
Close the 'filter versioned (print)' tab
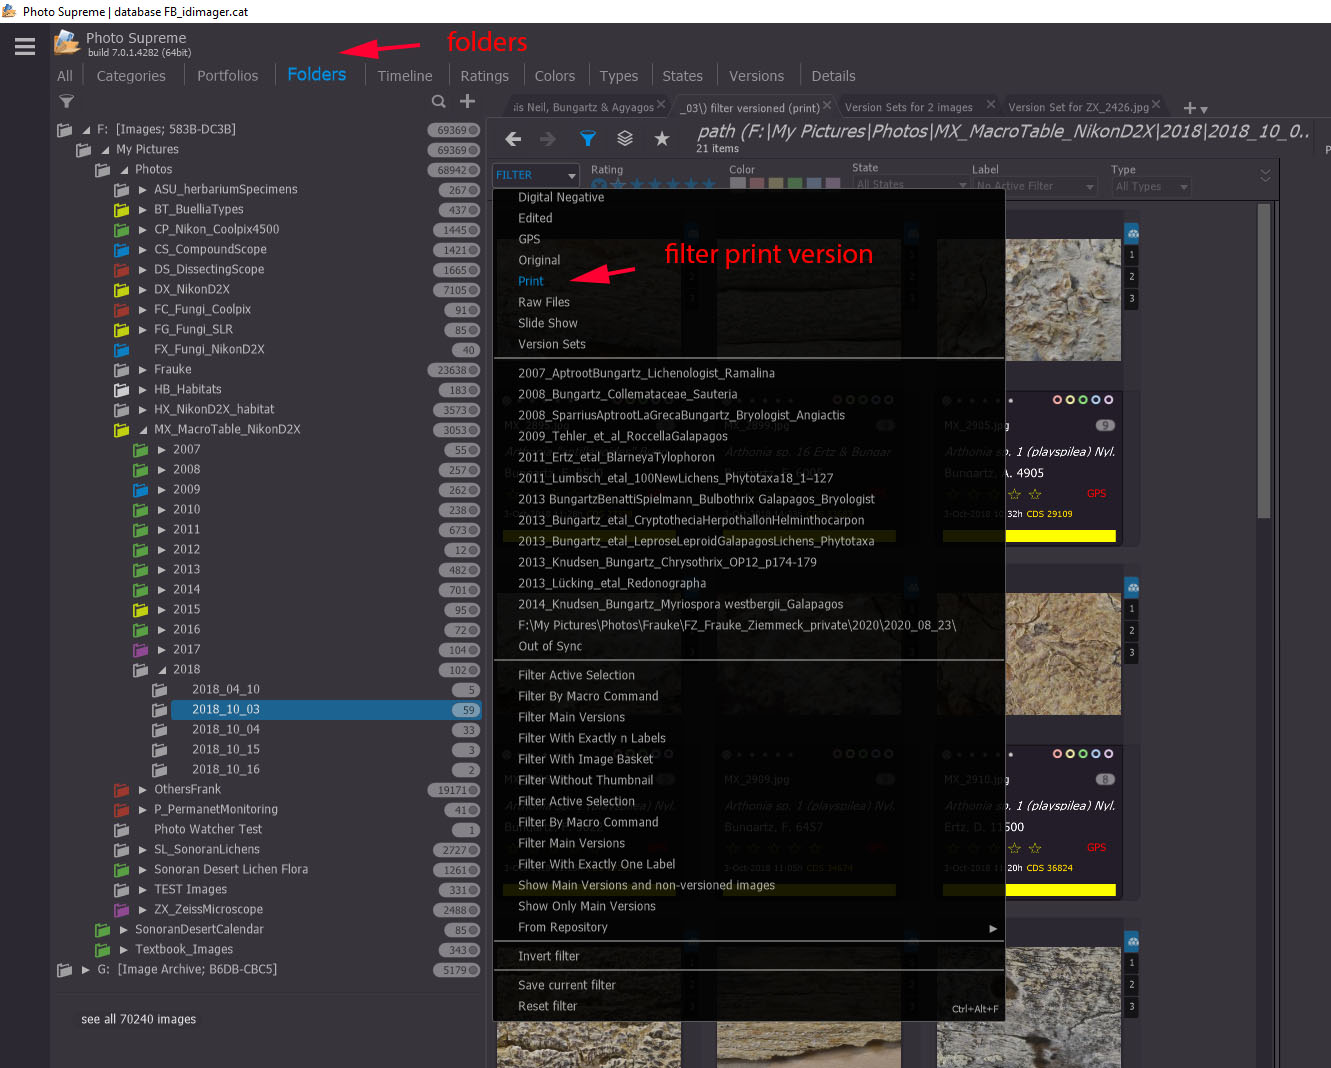tap(827, 105)
